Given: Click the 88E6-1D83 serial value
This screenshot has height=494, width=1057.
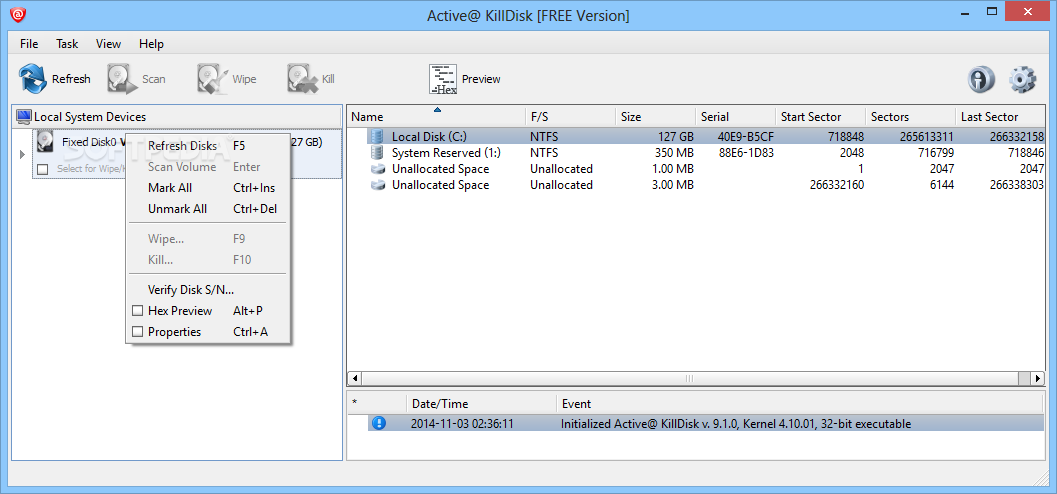Looking at the screenshot, I should (x=746, y=153).
